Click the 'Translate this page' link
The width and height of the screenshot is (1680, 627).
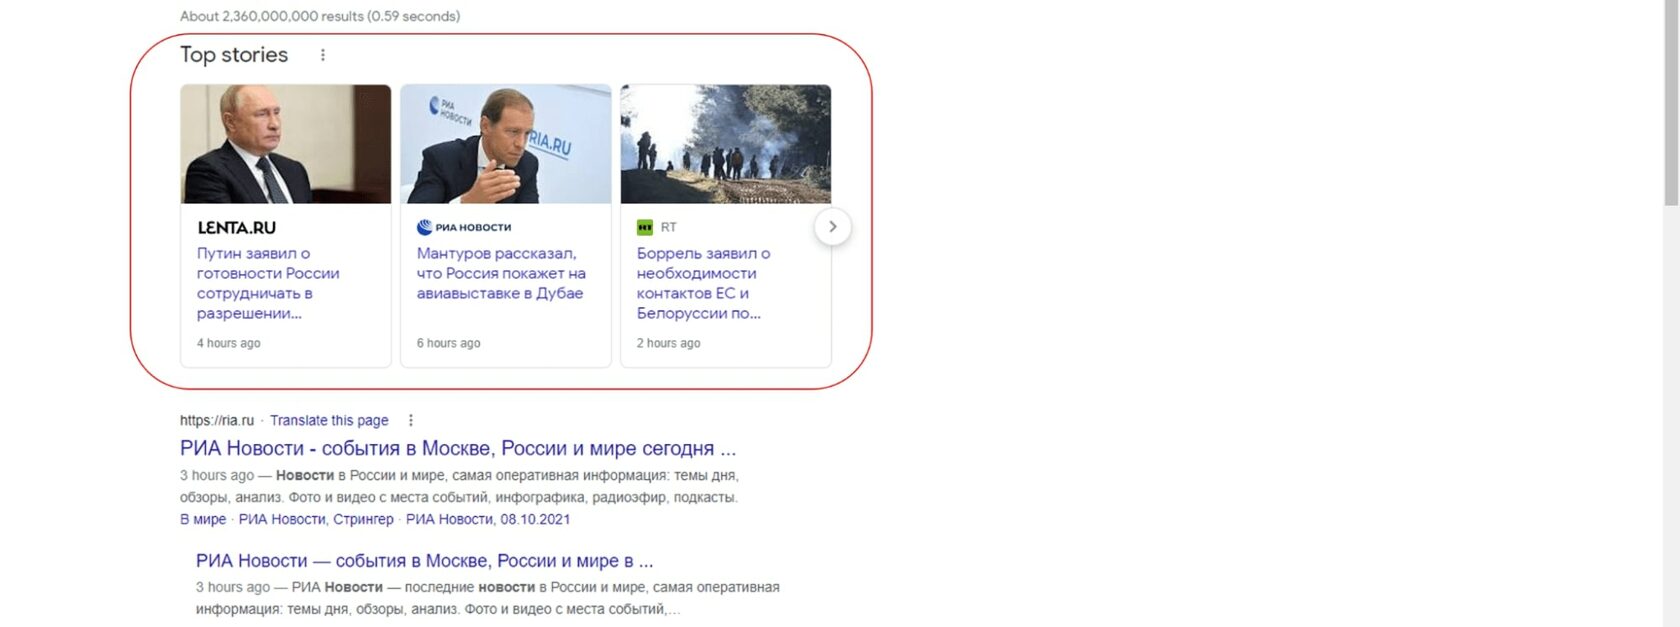tap(329, 421)
